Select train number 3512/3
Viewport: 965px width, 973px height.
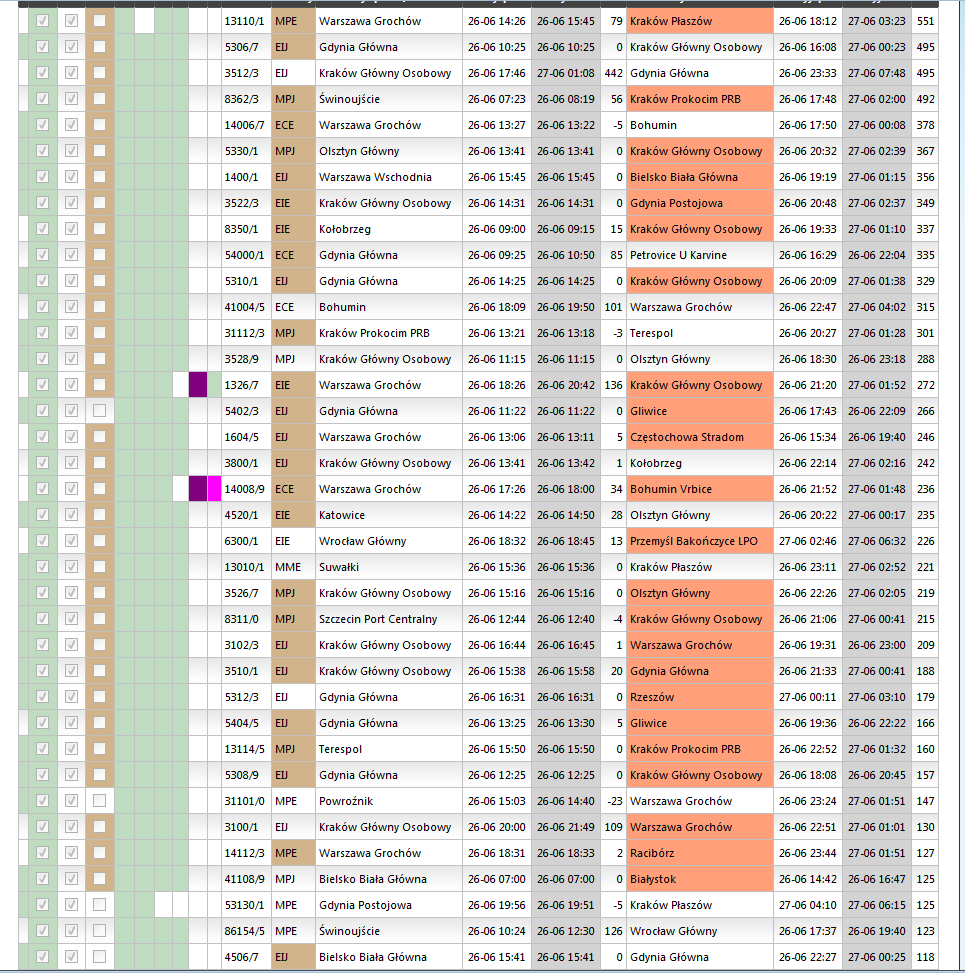coord(241,73)
